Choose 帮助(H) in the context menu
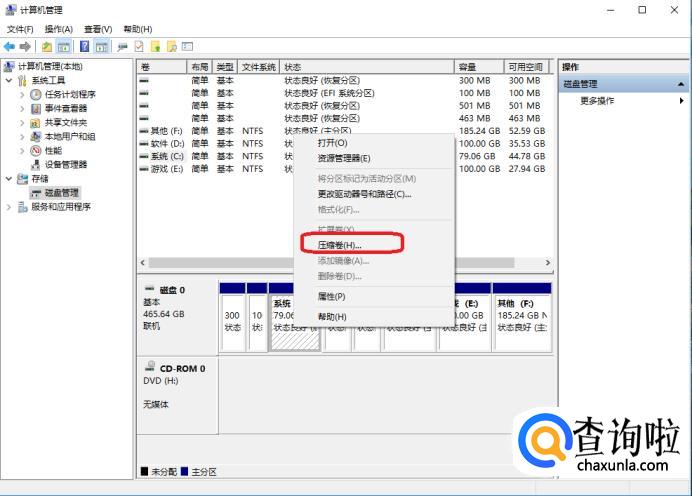Viewport: 692px width, 496px height. [374, 317]
